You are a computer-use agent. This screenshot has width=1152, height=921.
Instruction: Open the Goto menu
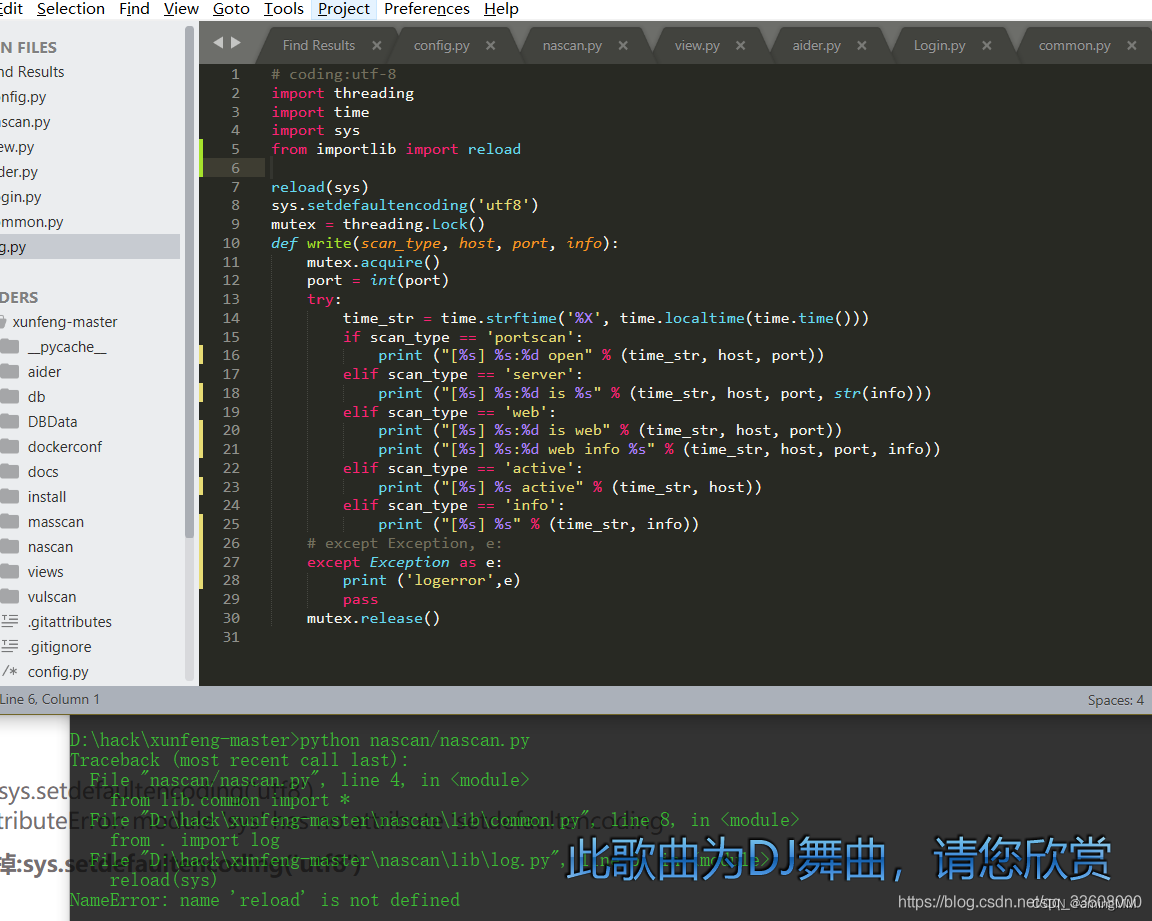[x=231, y=9]
